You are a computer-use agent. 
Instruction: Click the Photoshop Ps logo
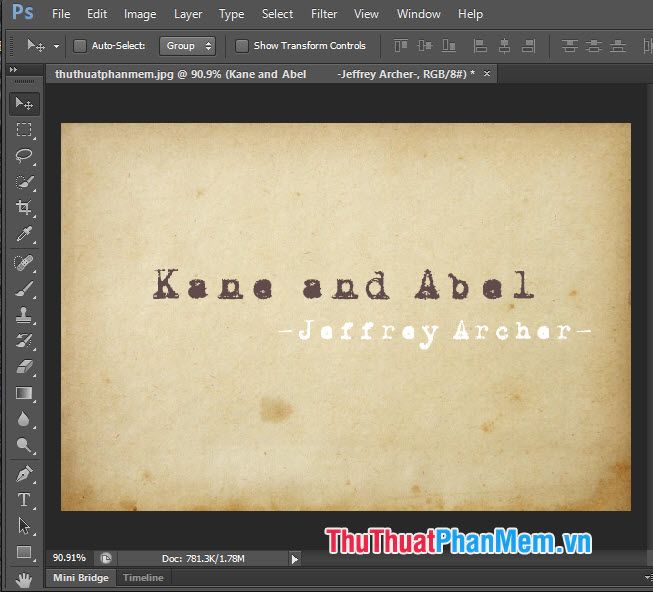[22, 12]
